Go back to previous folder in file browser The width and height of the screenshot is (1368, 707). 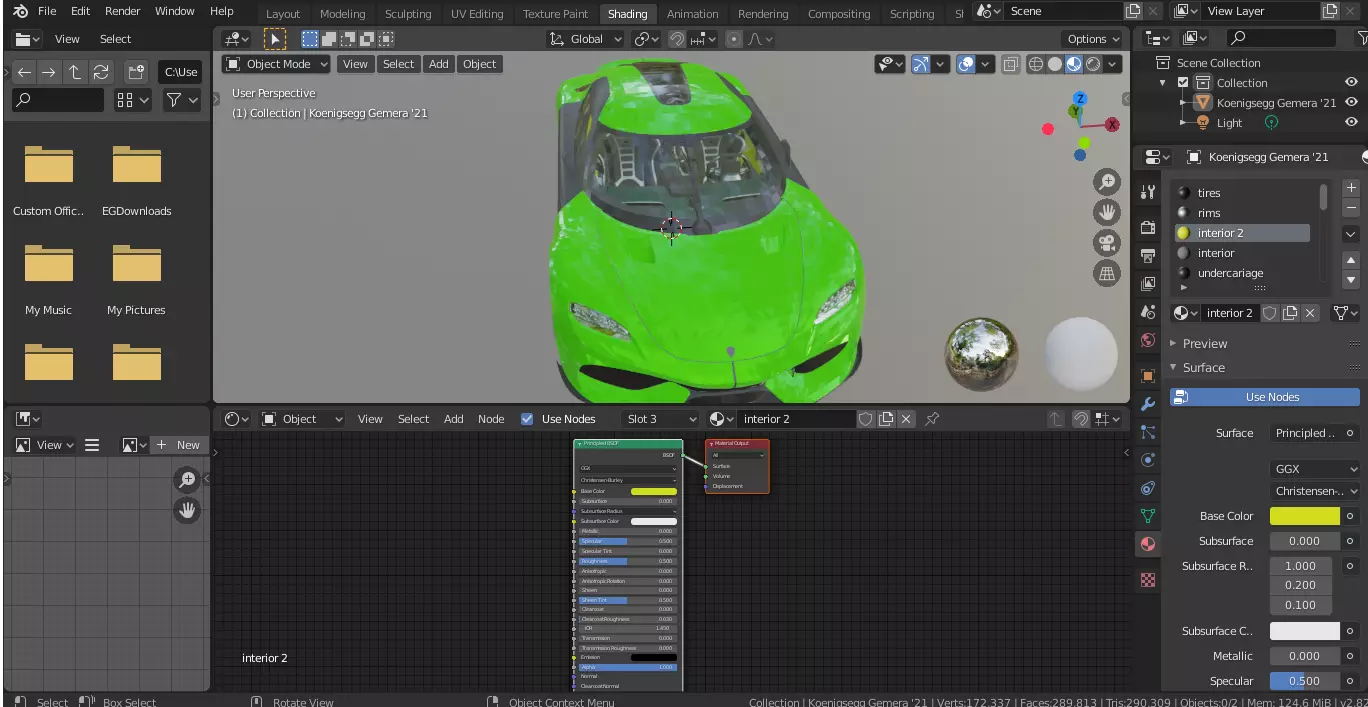coord(24,72)
